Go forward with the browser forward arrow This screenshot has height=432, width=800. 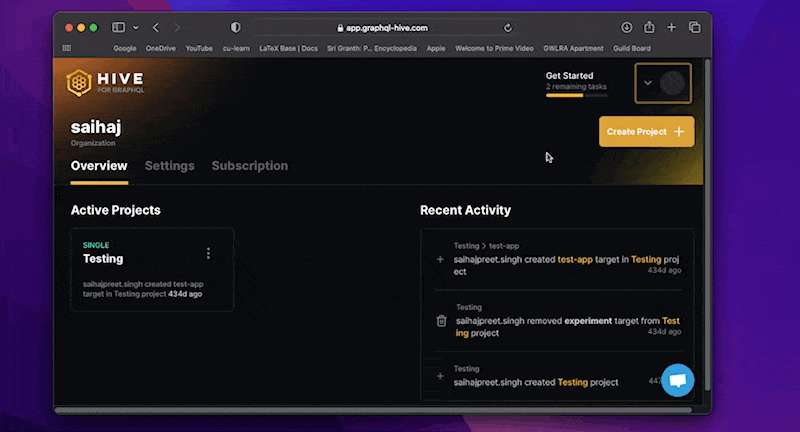pos(177,28)
